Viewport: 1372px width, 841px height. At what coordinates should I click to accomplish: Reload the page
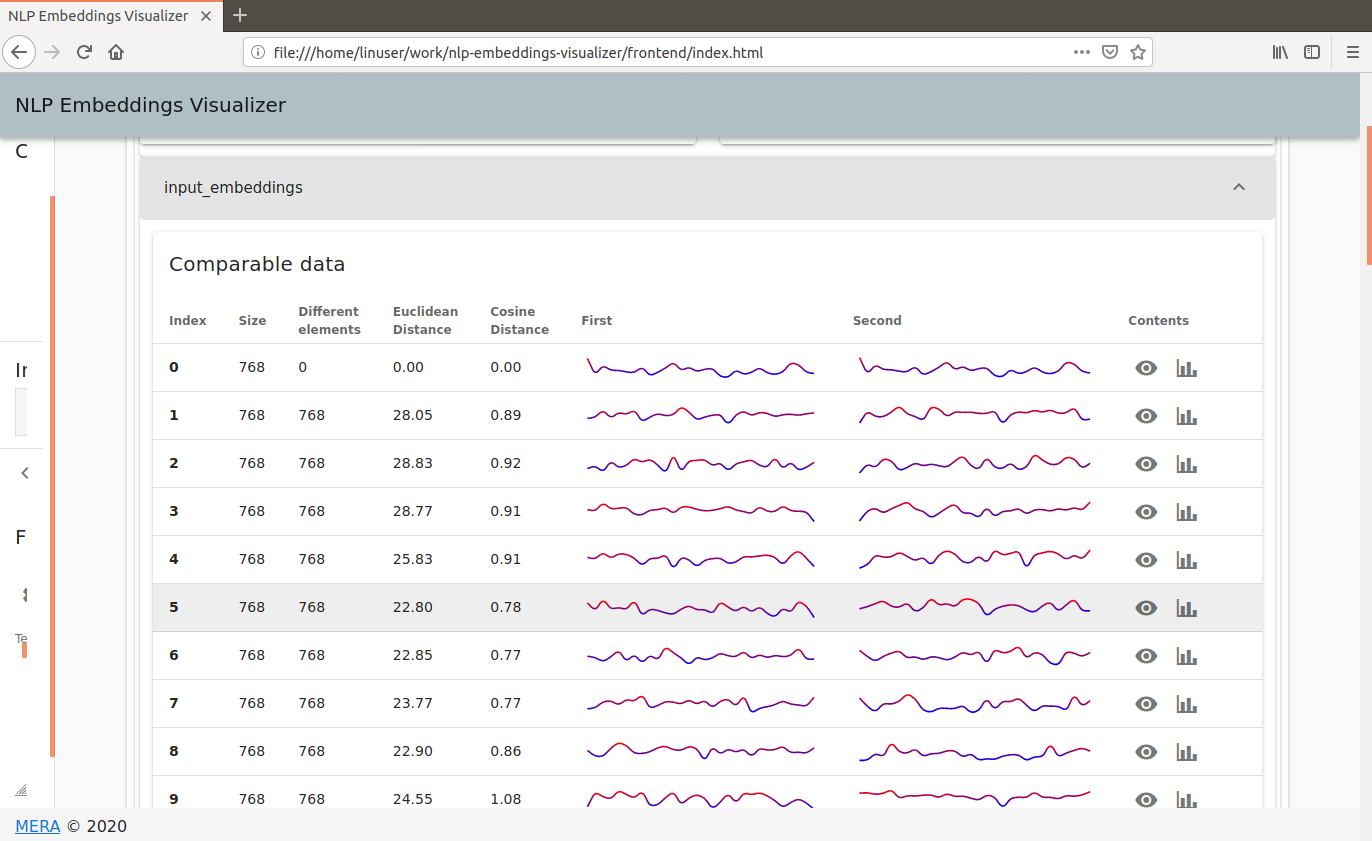pos(85,52)
